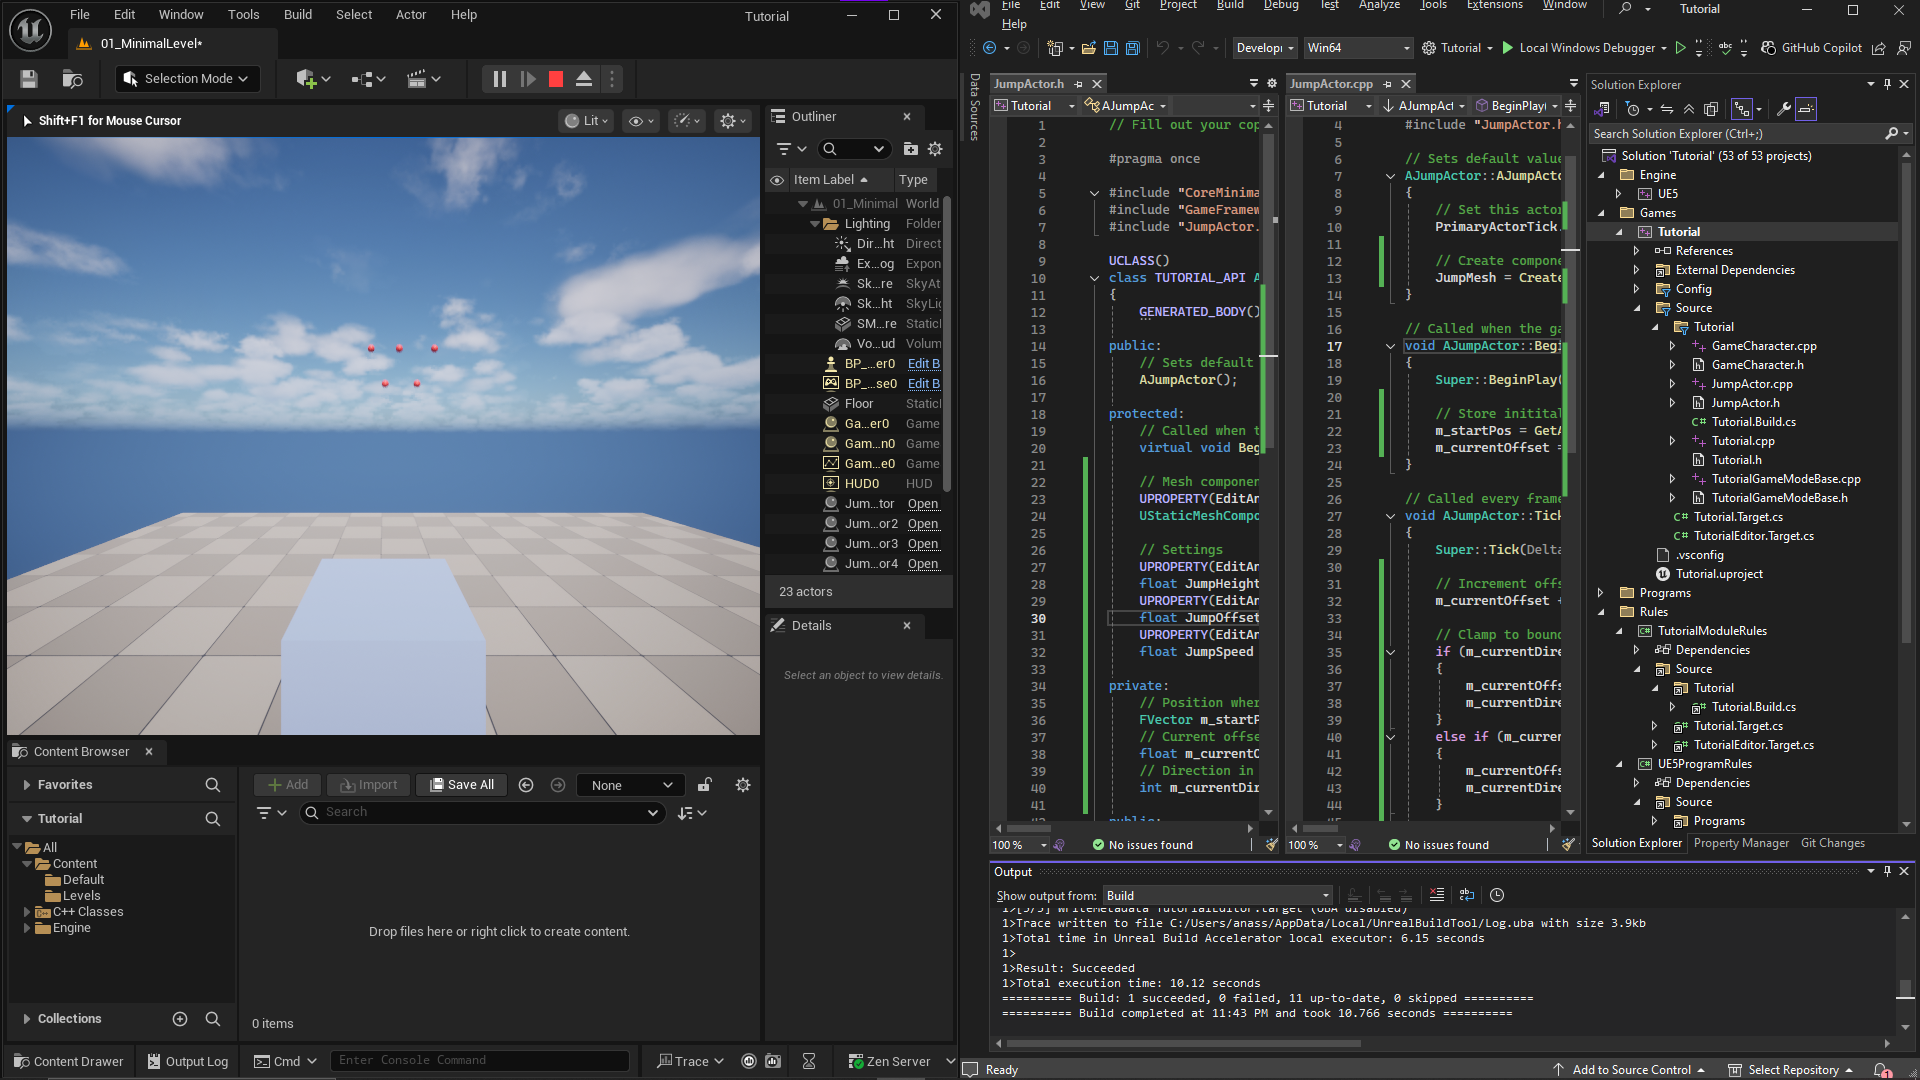Open viewport performance scalability menu
The width and height of the screenshot is (1920, 1080).
[688, 121]
